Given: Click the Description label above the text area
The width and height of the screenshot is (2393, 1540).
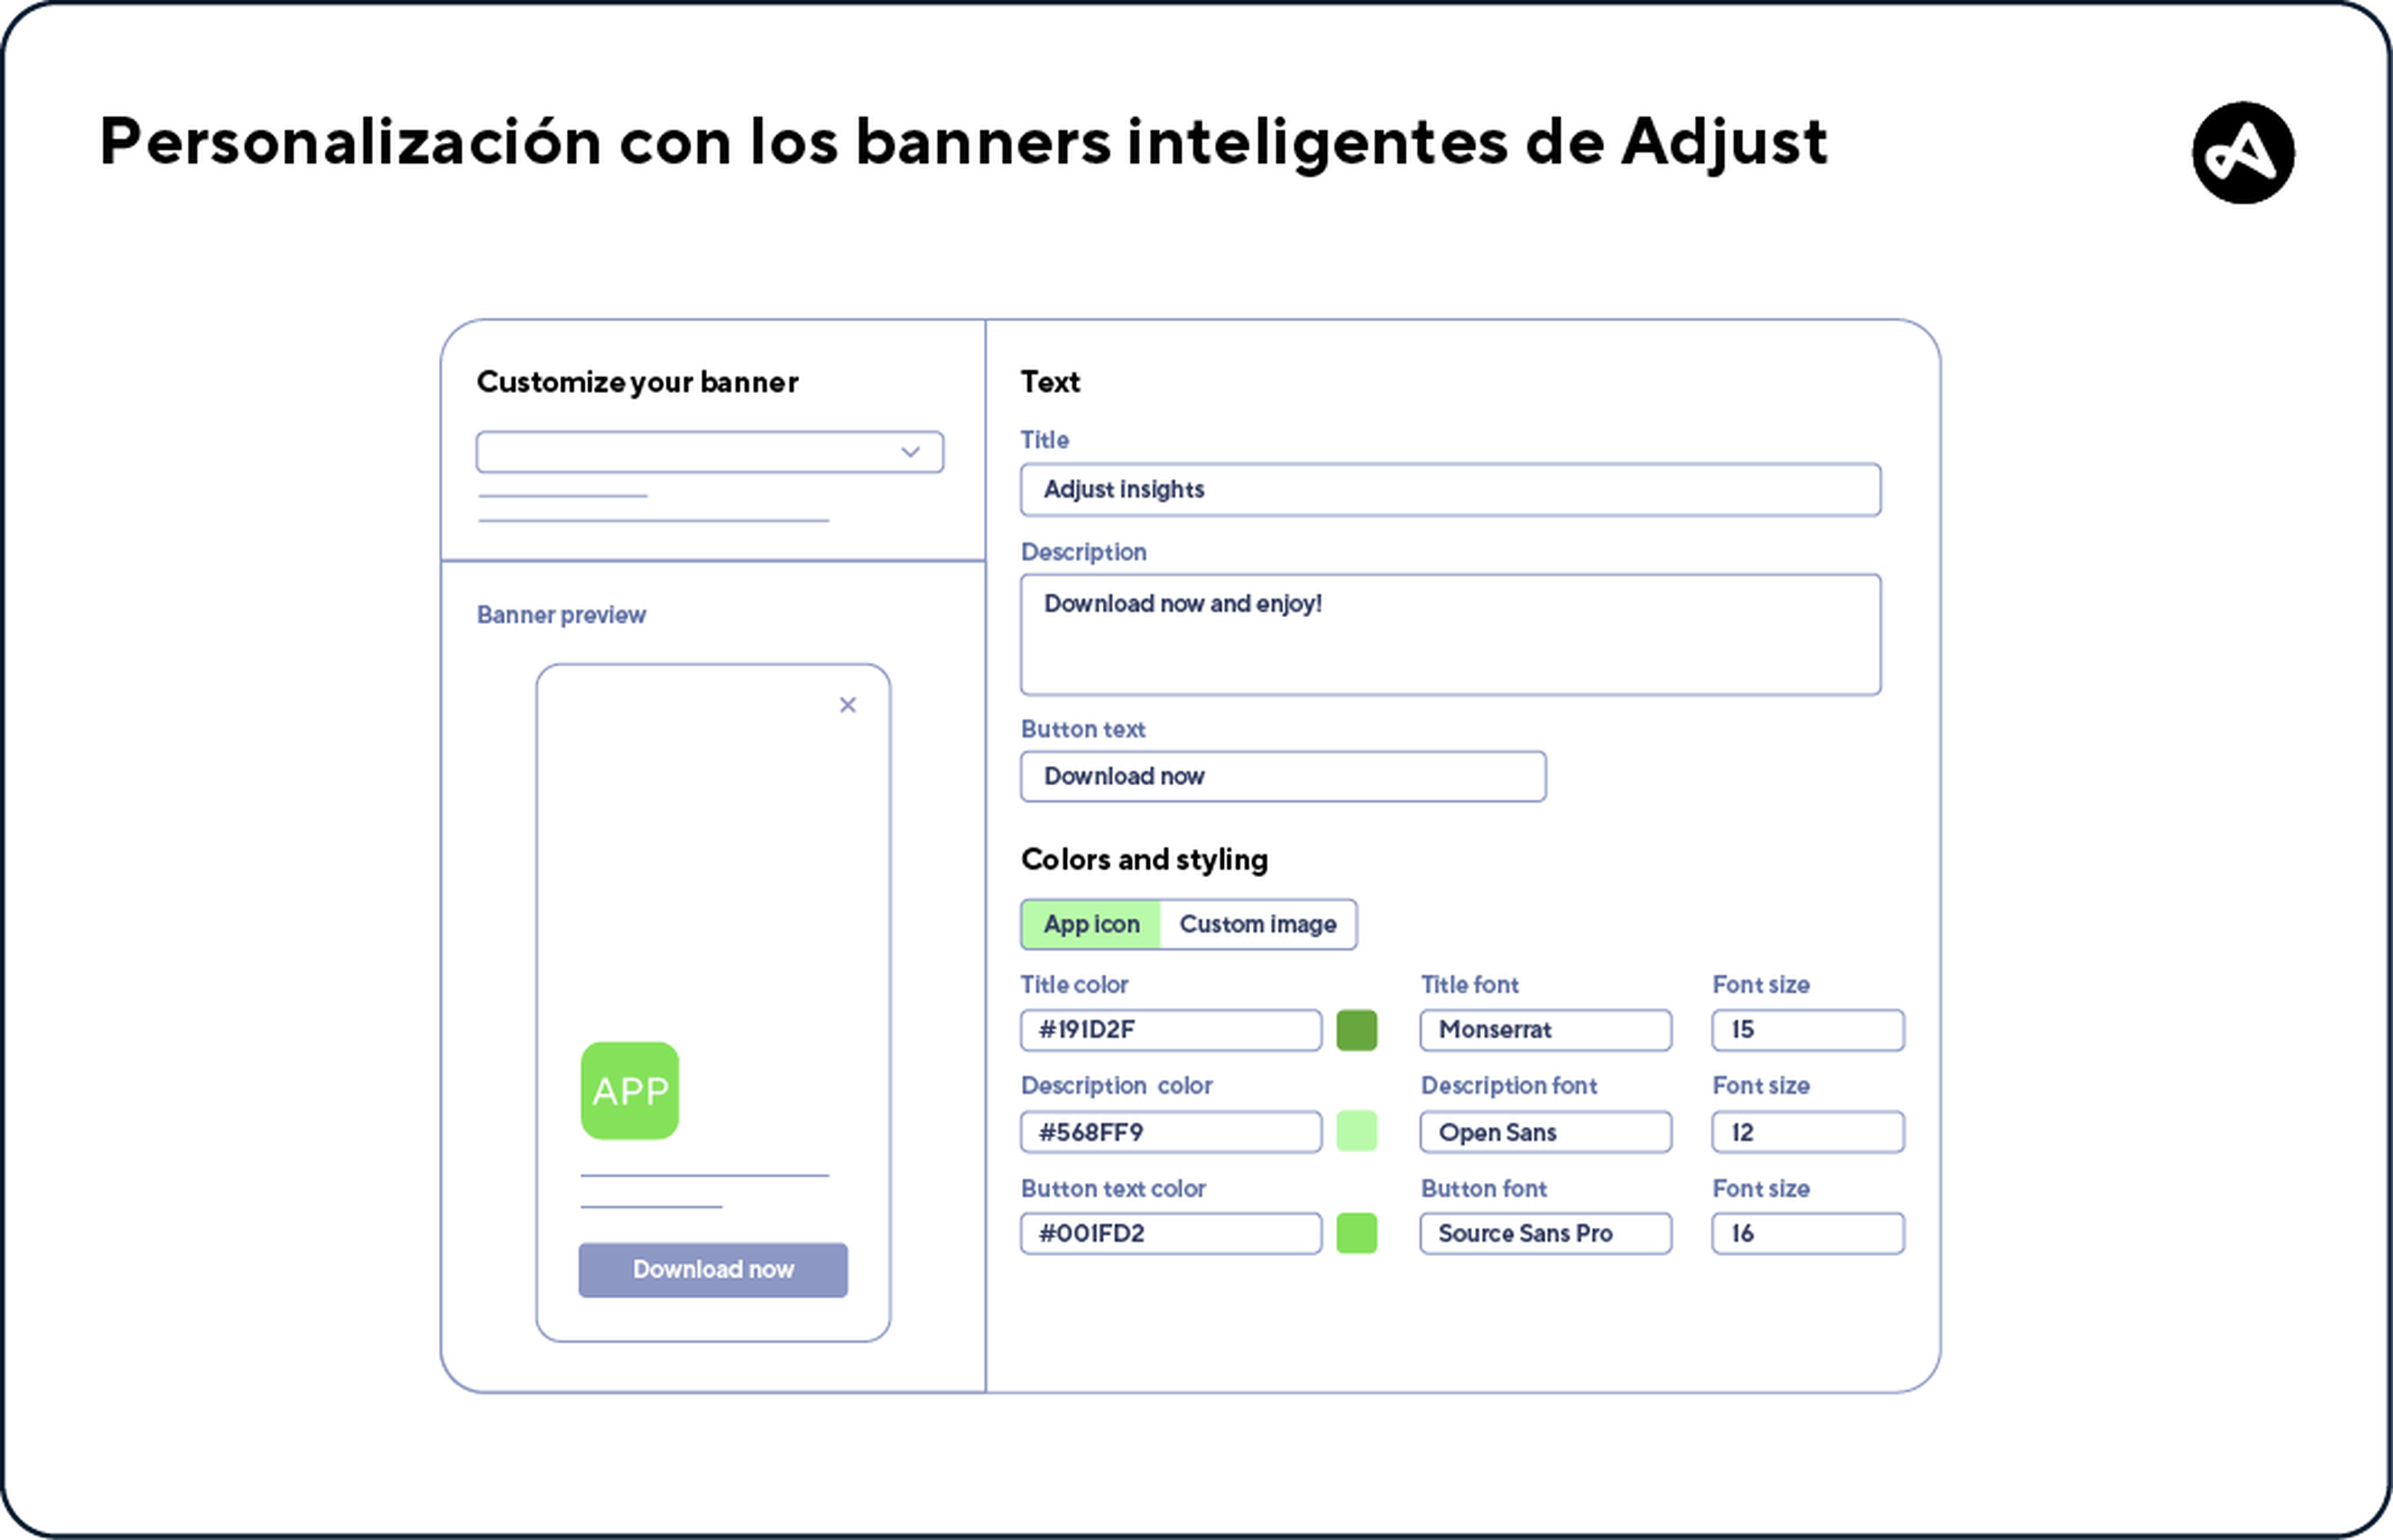Looking at the screenshot, I should point(1083,552).
